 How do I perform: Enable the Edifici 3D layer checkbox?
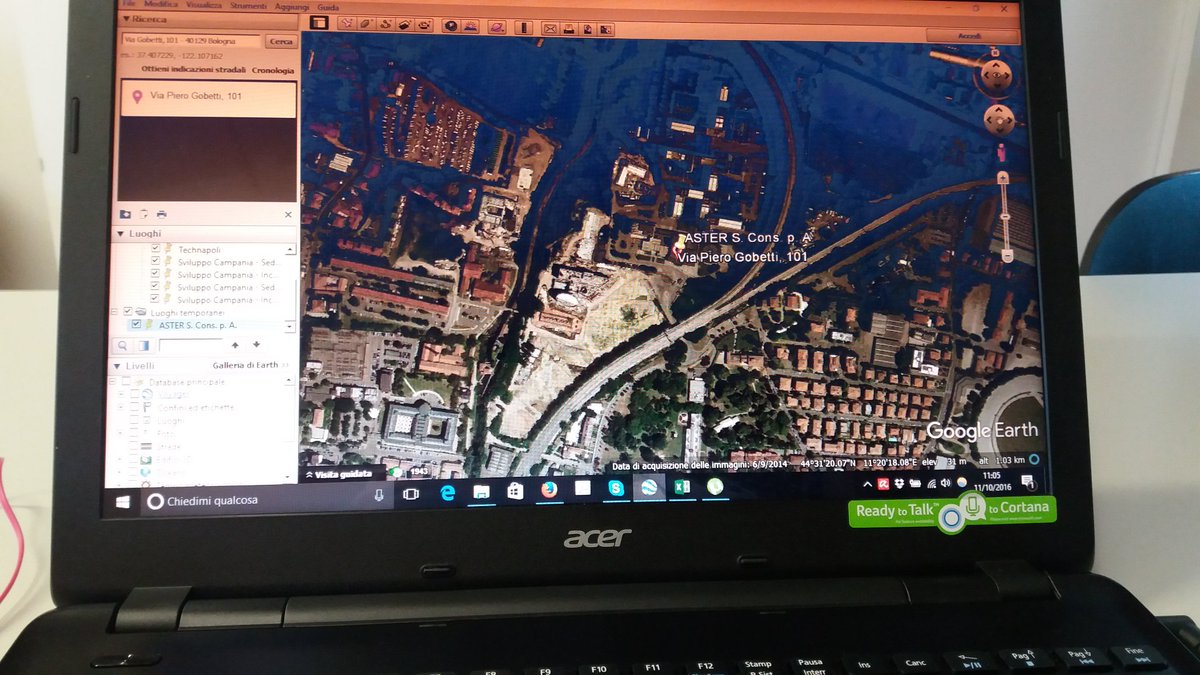[x=134, y=460]
